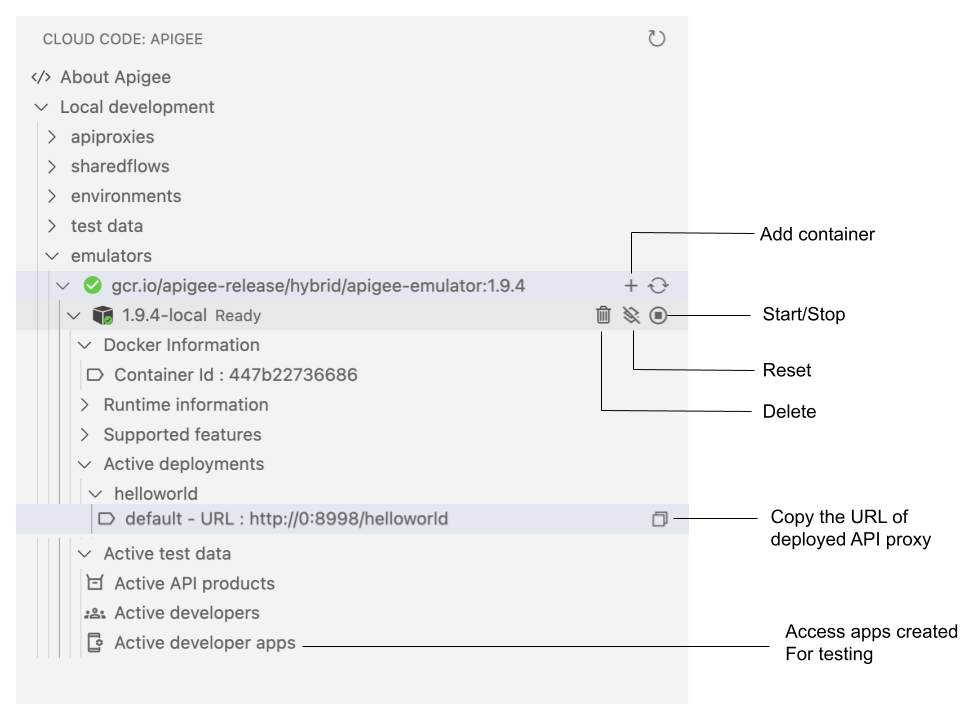Click the Container Id flag icon
The width and height of the screenshot is (960, 720).
coord(96,374)
